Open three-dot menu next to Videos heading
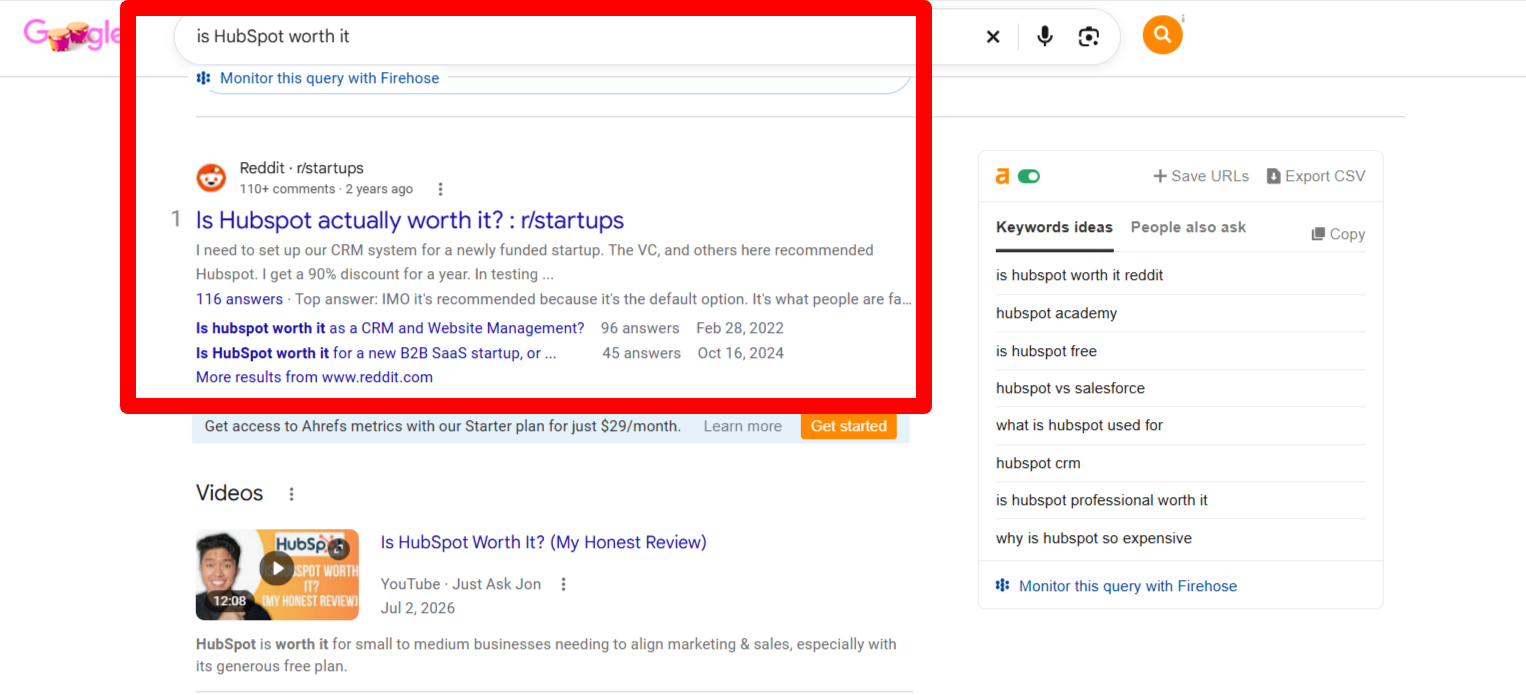 pos(292,494)
